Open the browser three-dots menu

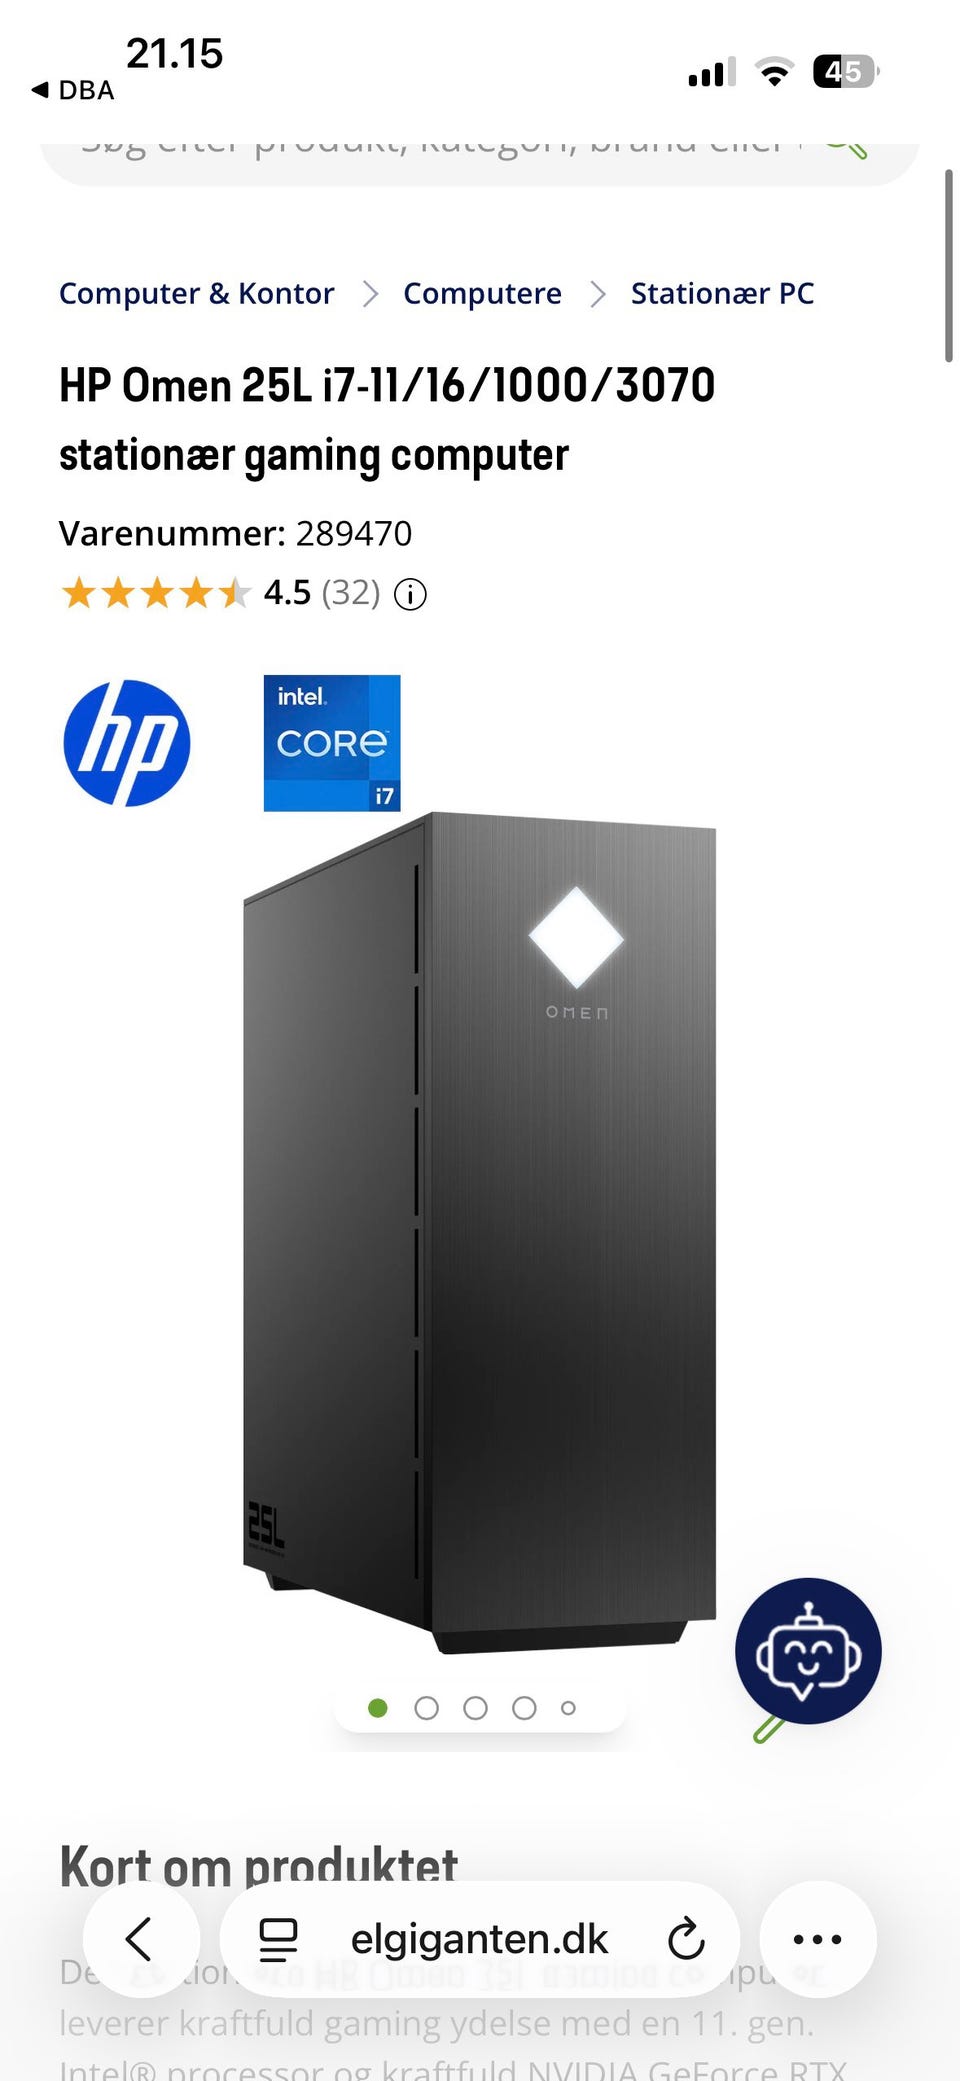click(x=818, y=1939)
